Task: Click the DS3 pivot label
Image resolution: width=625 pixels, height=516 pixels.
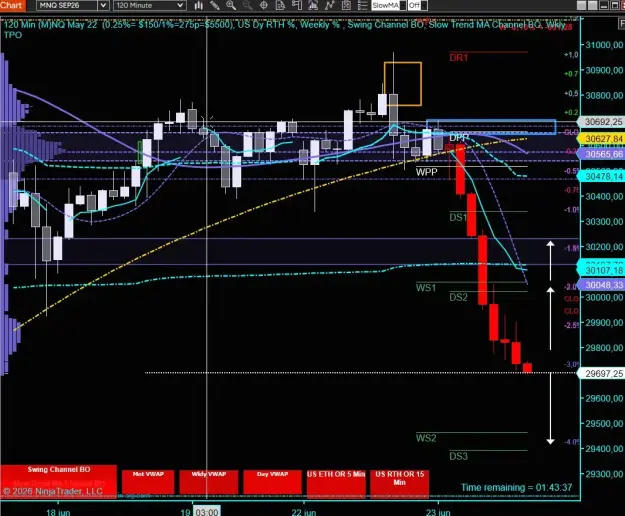Action: click(x=458, y=456)
